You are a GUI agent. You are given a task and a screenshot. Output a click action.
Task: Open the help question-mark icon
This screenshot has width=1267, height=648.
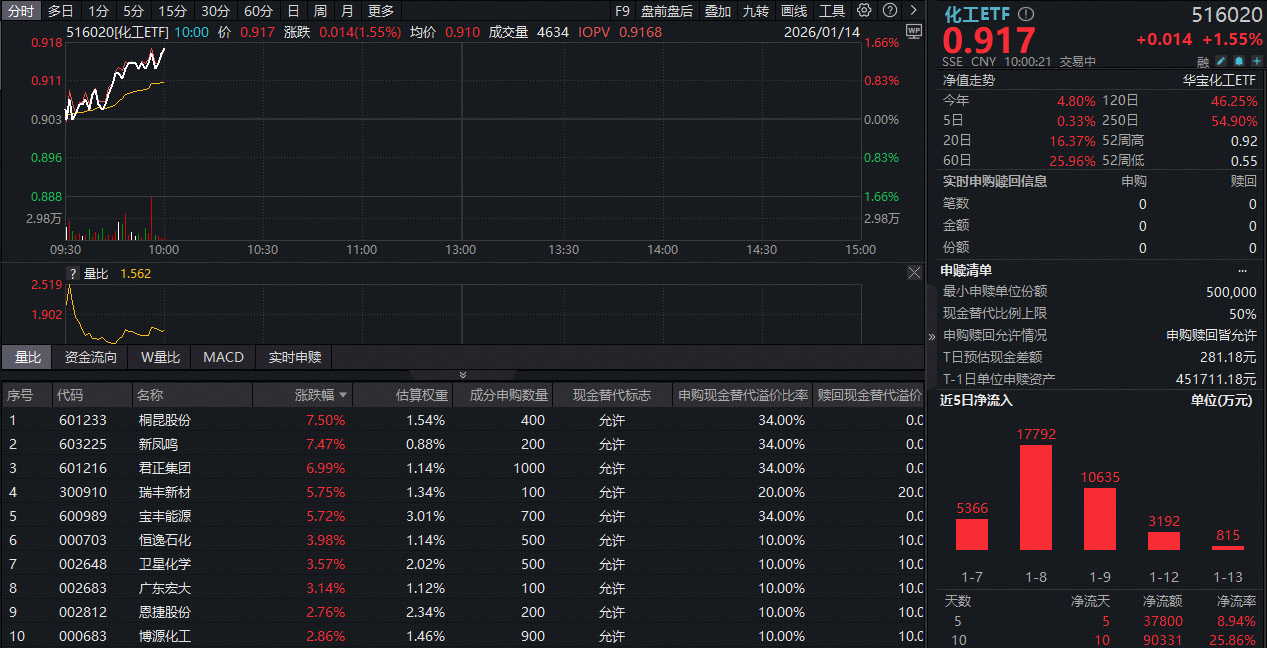tap(889, 11)
